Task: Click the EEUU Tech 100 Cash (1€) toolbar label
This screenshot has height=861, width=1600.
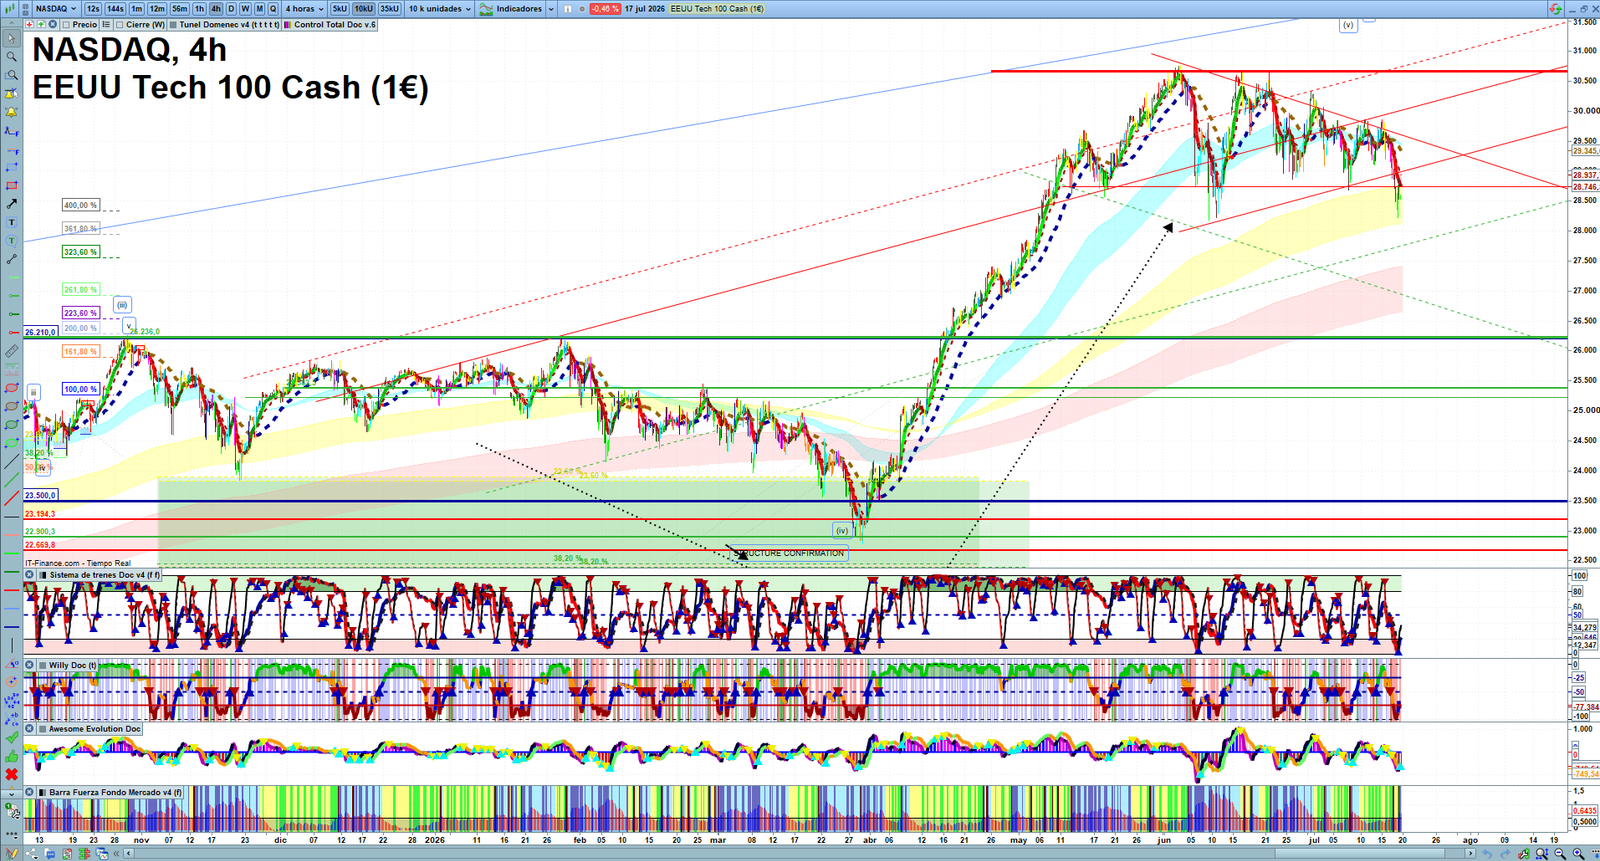Action: point(717,9)
